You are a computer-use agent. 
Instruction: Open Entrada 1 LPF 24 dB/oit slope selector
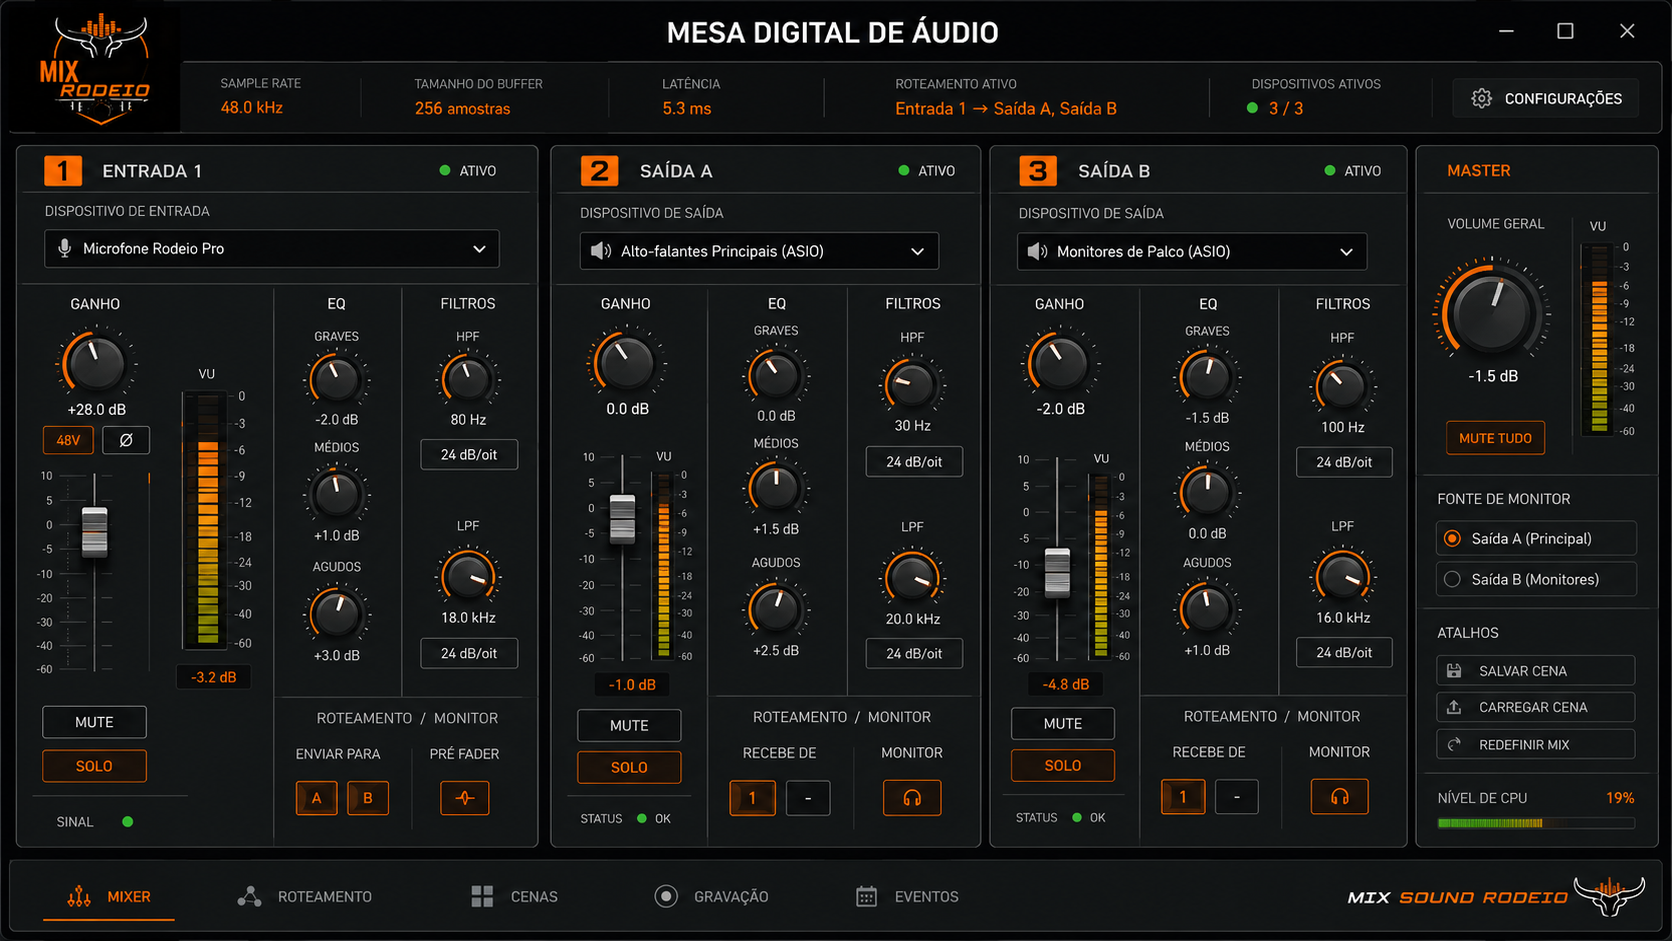pyautogui.click(x=469, y=653)
